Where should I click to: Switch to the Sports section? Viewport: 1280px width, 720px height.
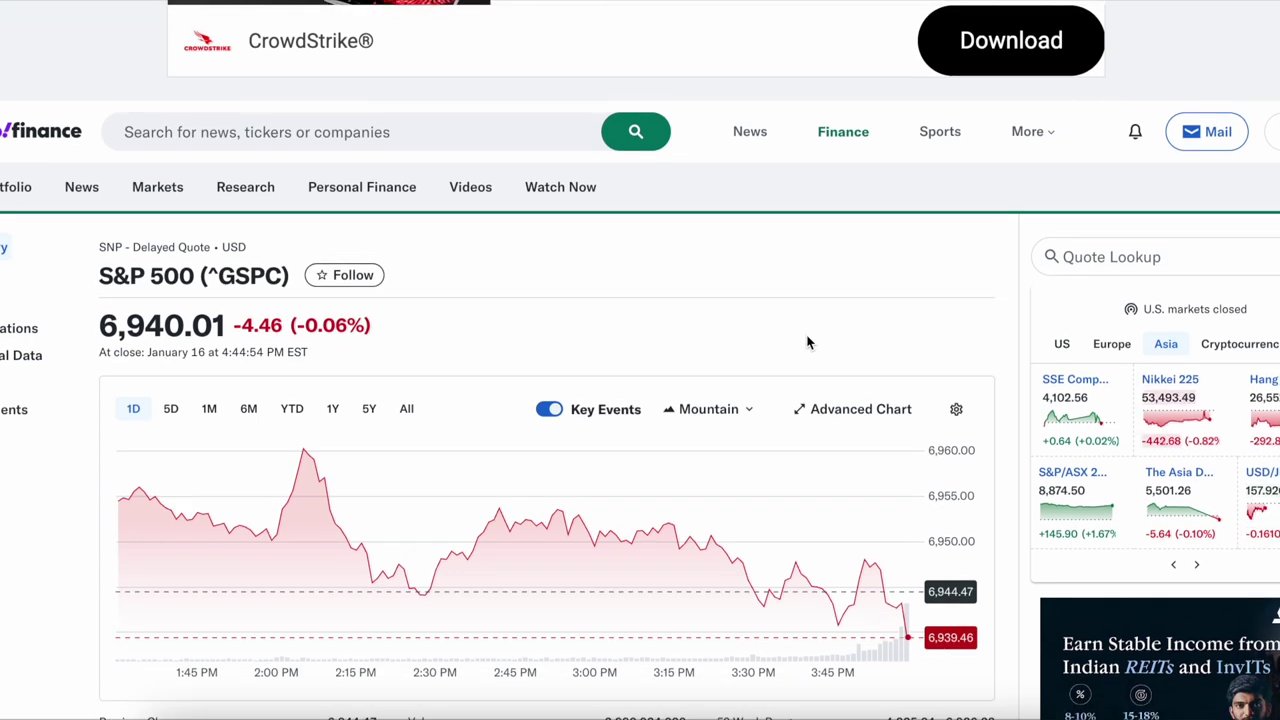(x=939, y=131)
